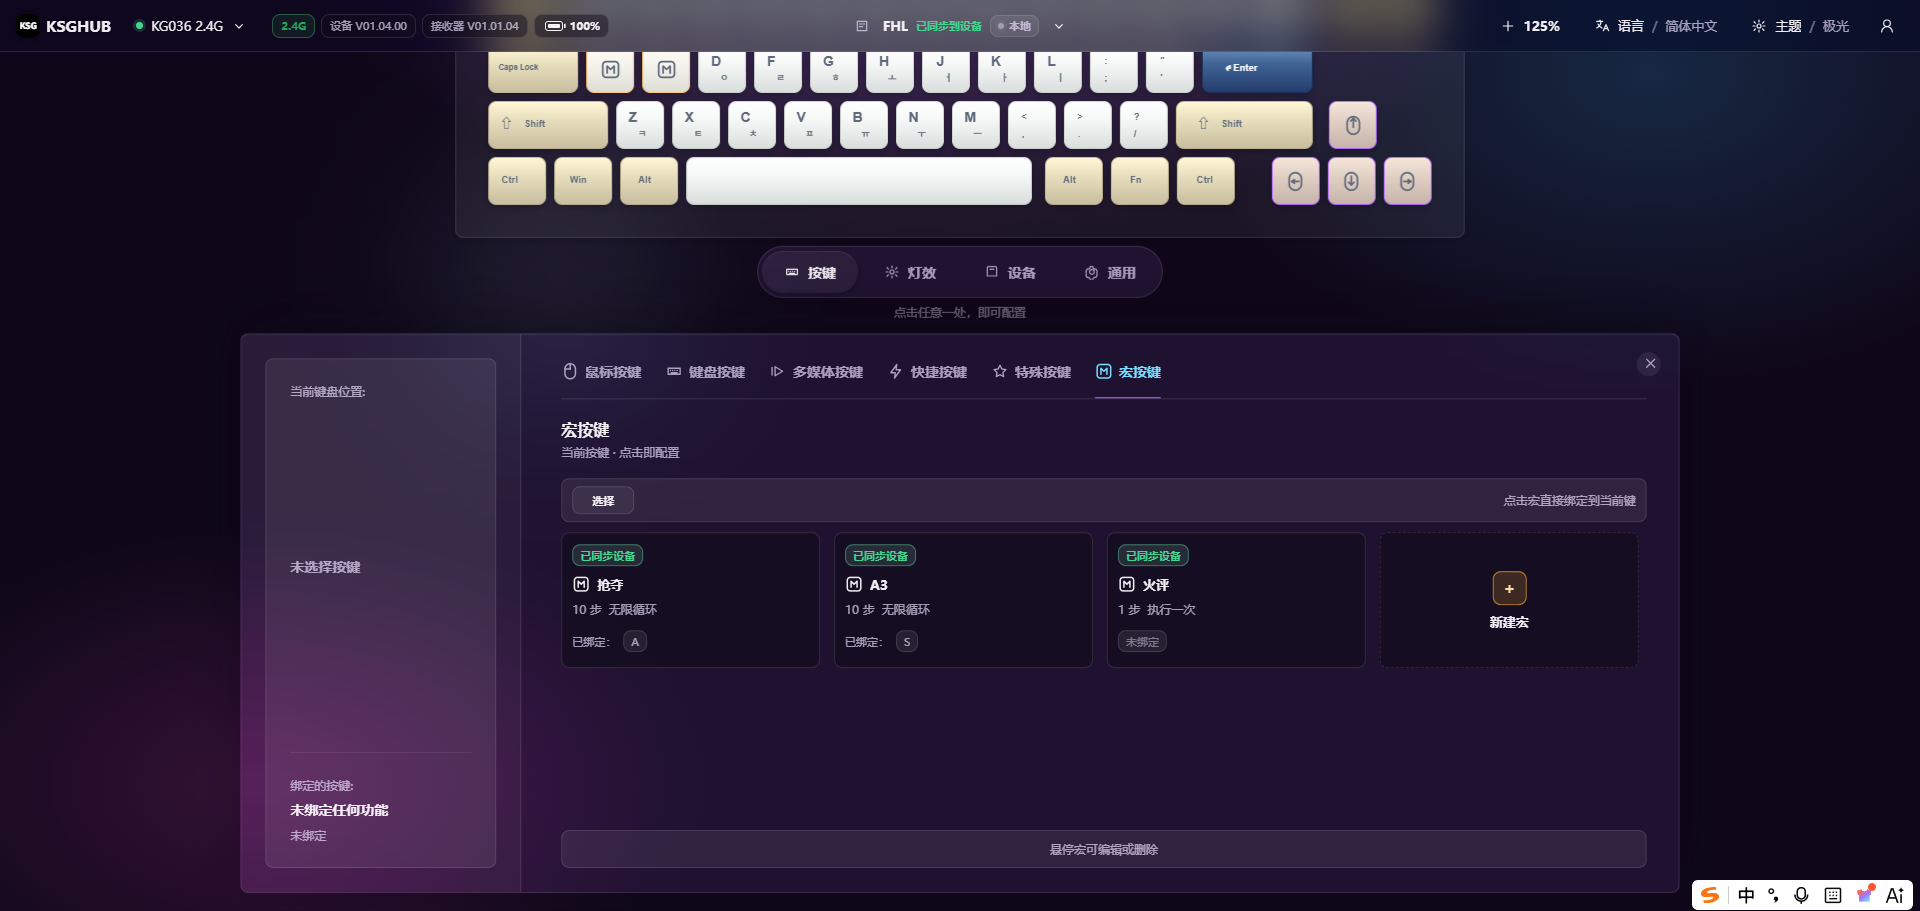Switch to the 通用 general tab
Screen dimensions: 1920x911
[x=1110, y=272]
